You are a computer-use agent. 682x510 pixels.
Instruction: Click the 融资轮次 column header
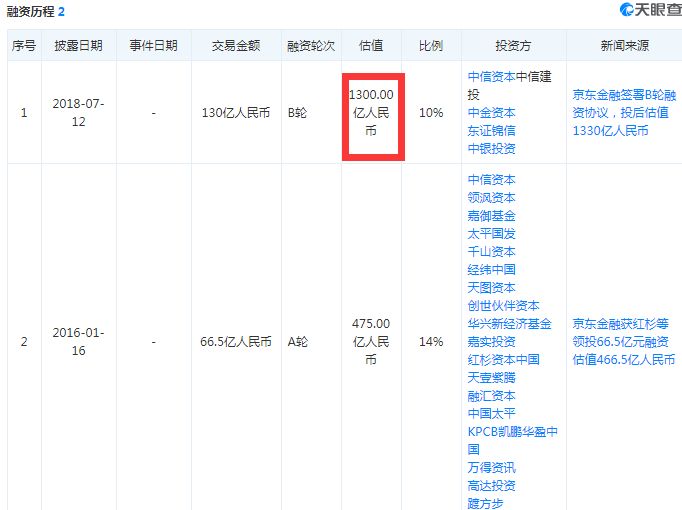click(311, 45)
